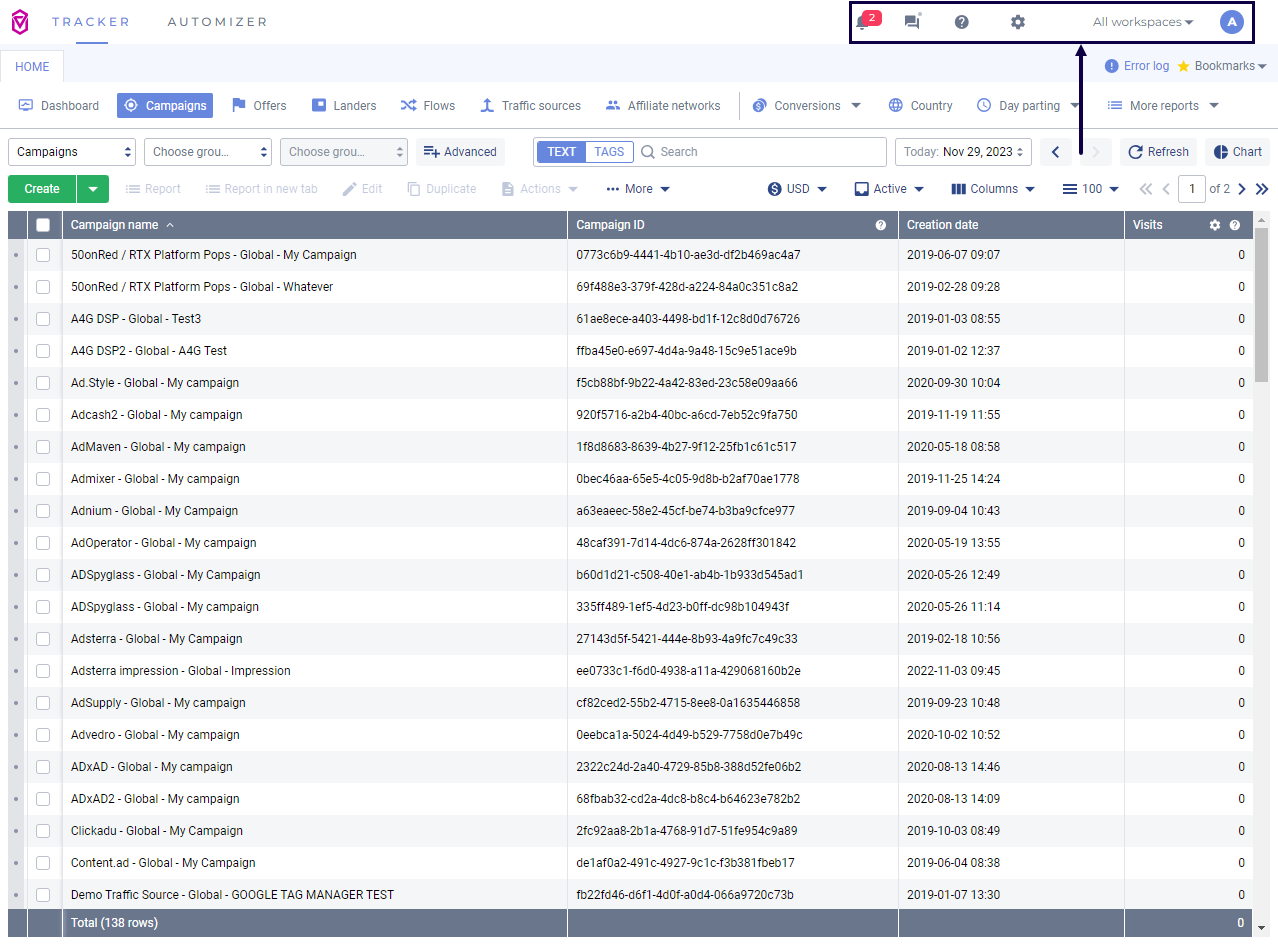This screenshot has height=945, width=1278.
Task: Go to the next page arrow
Action: [x=1242, y=189]
